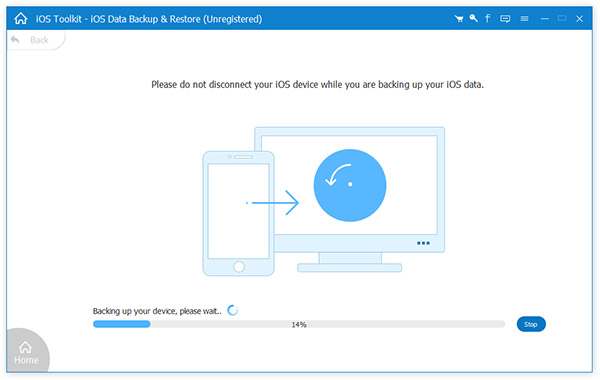Image resolution: width=600 pixels, height=380 pixels.
Task: Click the round Home button at bottom-left corner
Action: [x=26, y=353]
